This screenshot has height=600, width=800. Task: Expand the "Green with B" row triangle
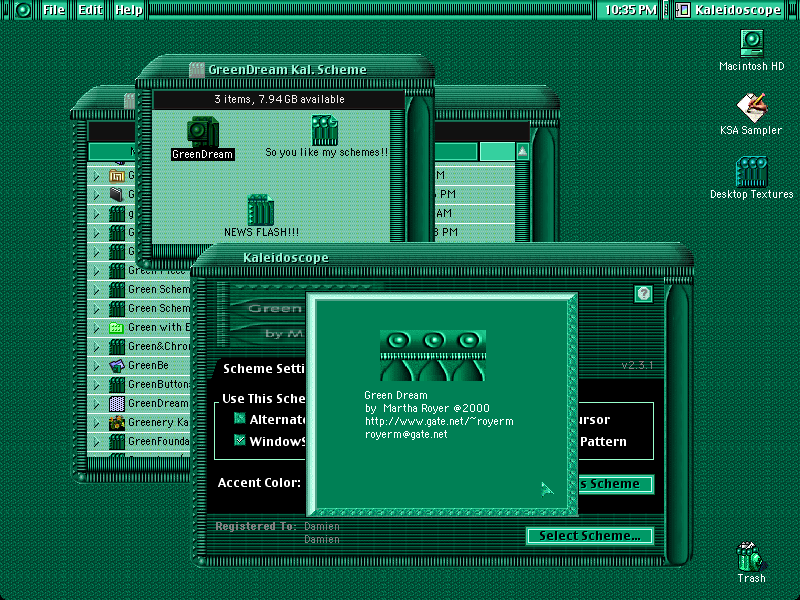pos(96,328)
